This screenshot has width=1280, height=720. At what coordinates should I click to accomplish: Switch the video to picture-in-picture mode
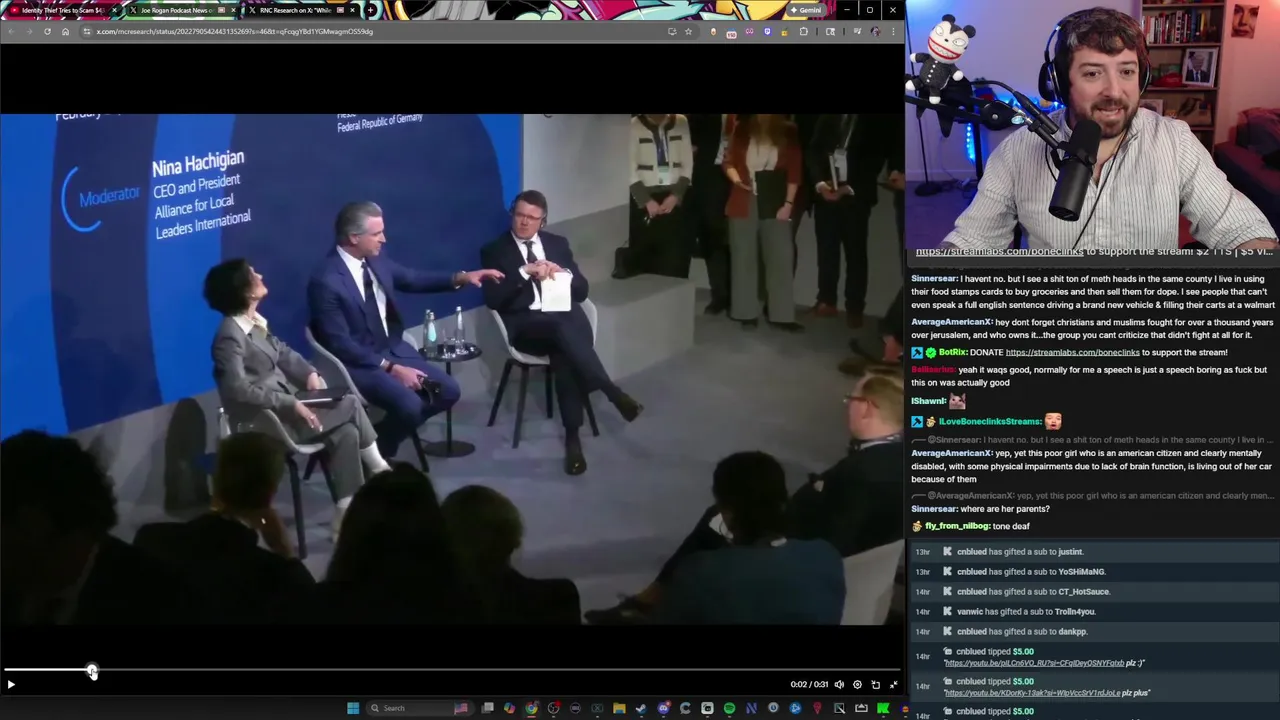(x=875, y=685)
